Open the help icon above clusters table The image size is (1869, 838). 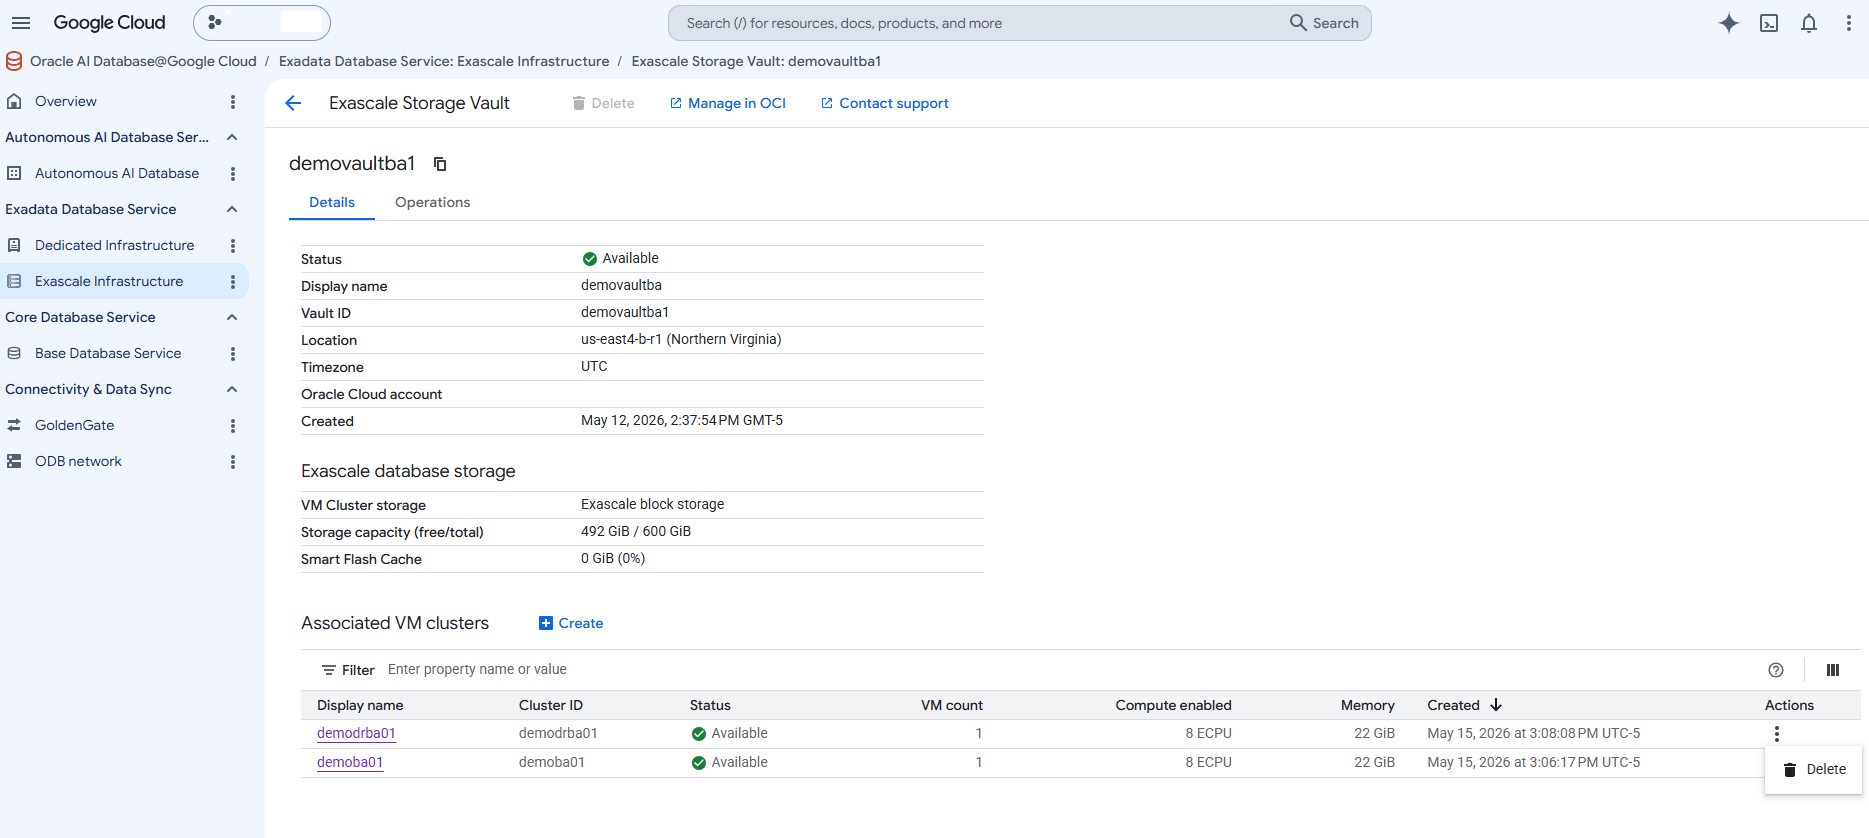1776,670
